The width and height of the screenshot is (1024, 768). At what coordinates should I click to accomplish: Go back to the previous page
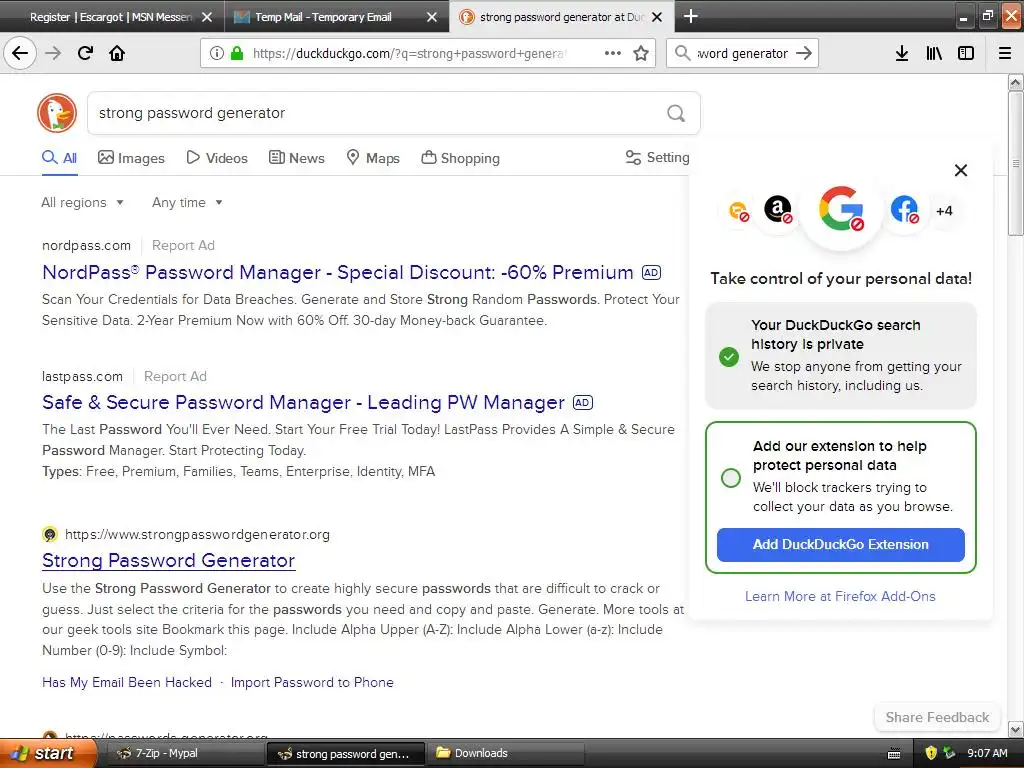click(x=20, y=53)
